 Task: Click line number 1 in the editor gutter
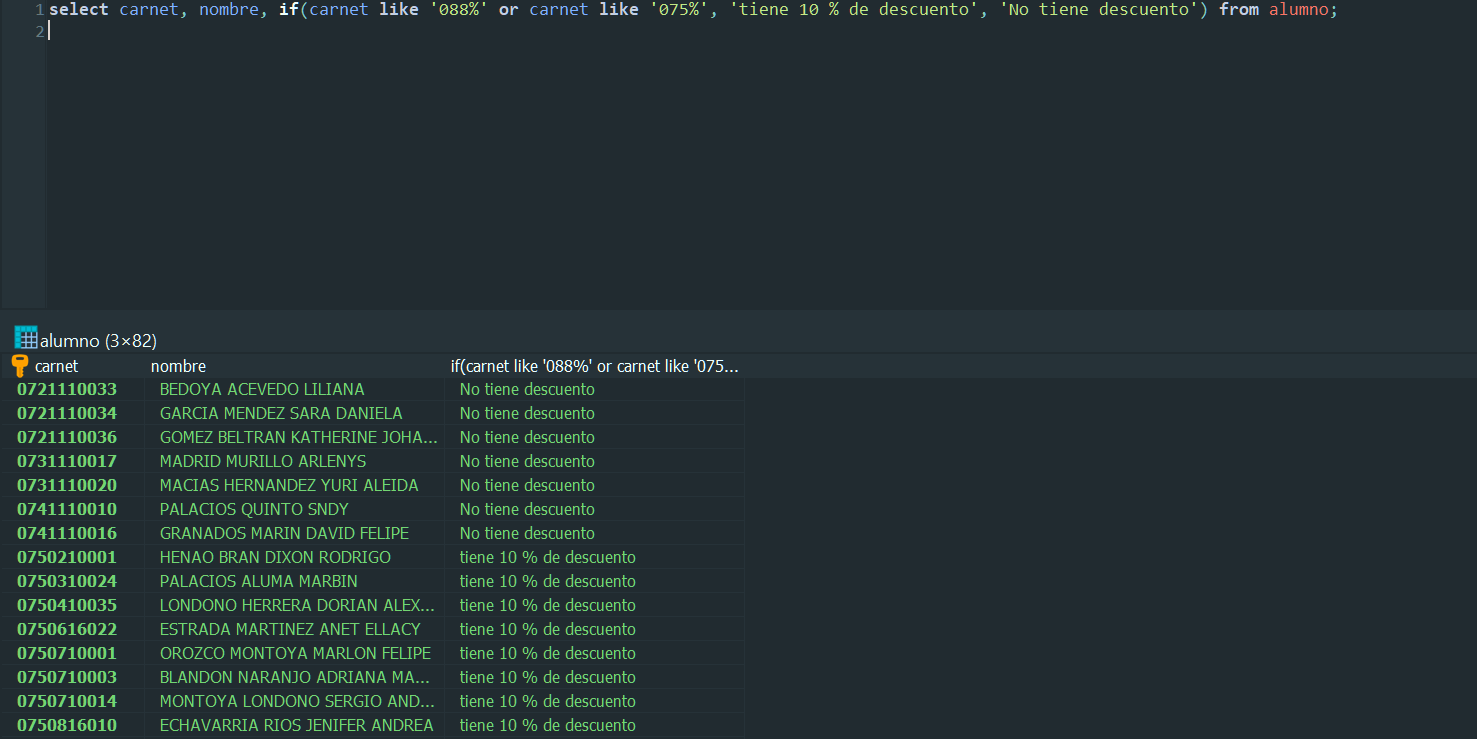[39, 9]
